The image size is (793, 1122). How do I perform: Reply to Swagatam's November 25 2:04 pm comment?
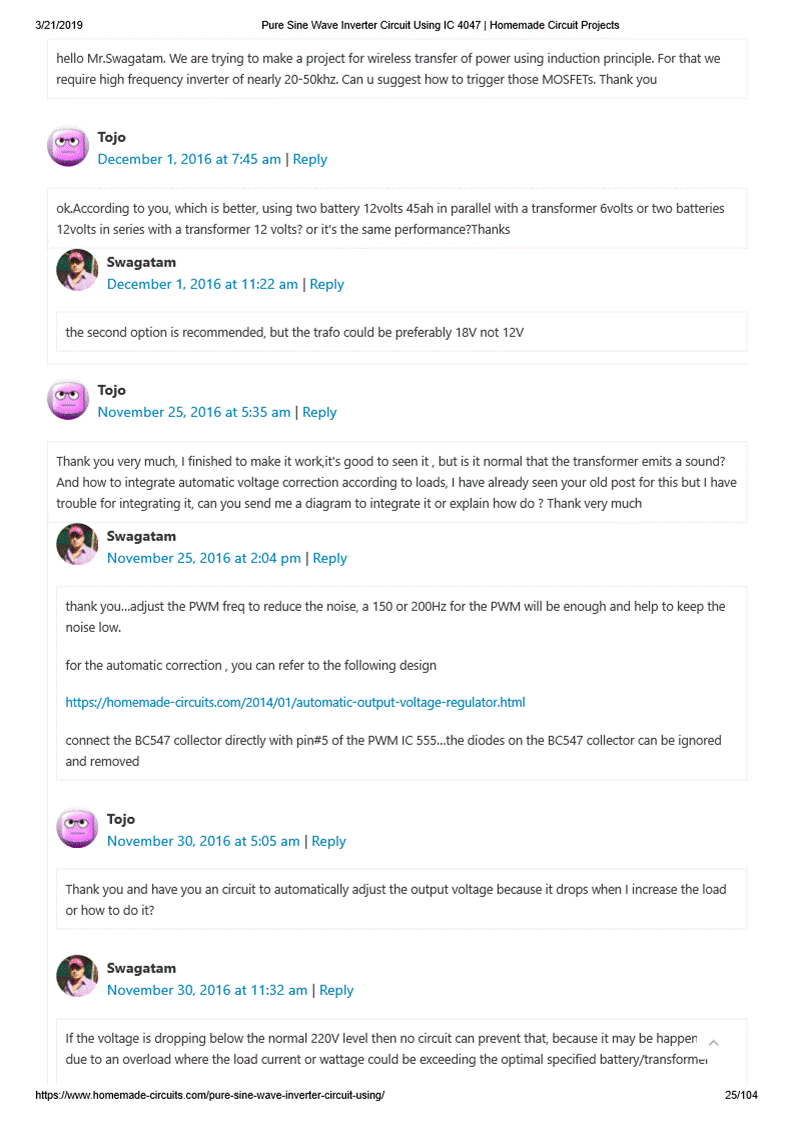(330, 558)
